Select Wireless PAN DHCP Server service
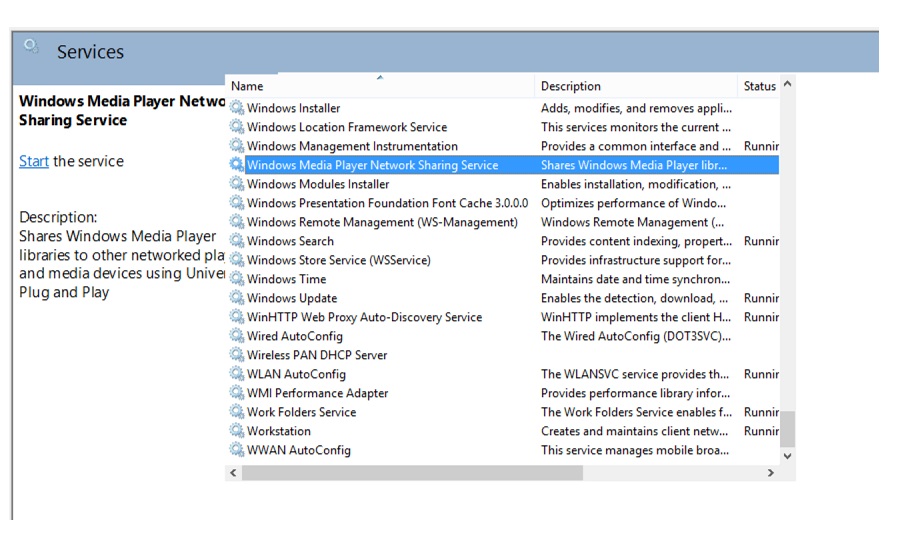This screenshot has width=900, height=540. coord(317,355)
